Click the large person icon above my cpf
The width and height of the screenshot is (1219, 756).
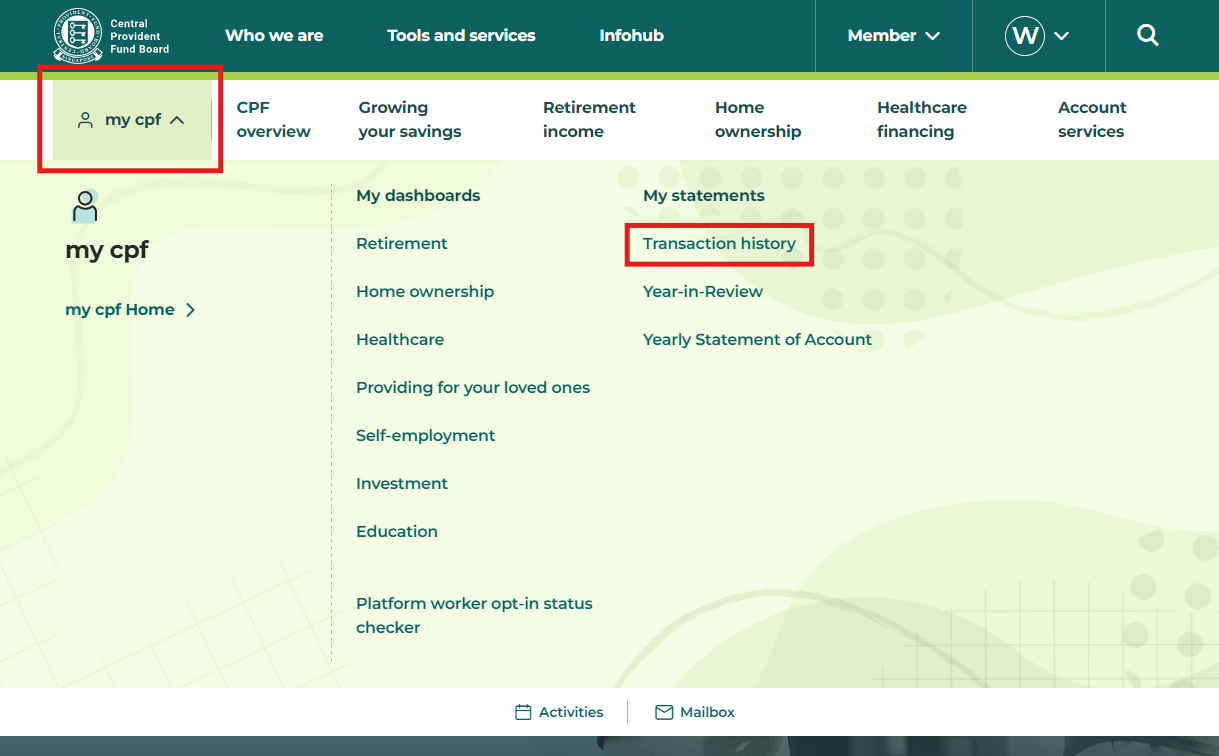pos(85,206)
